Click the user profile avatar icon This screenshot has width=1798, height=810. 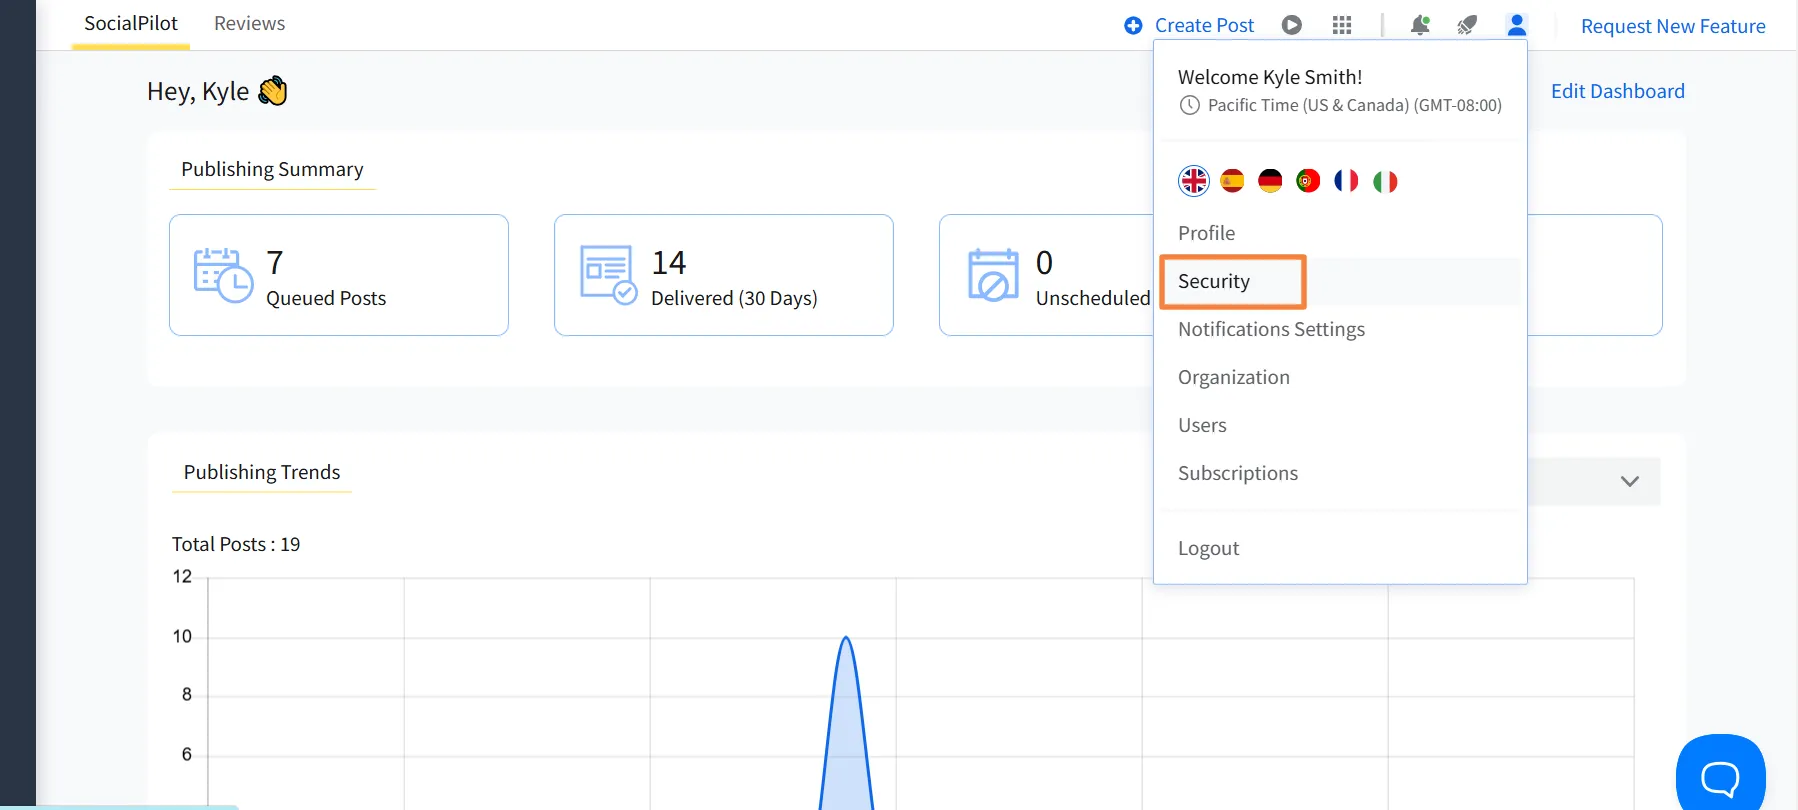pos(1516,25)
